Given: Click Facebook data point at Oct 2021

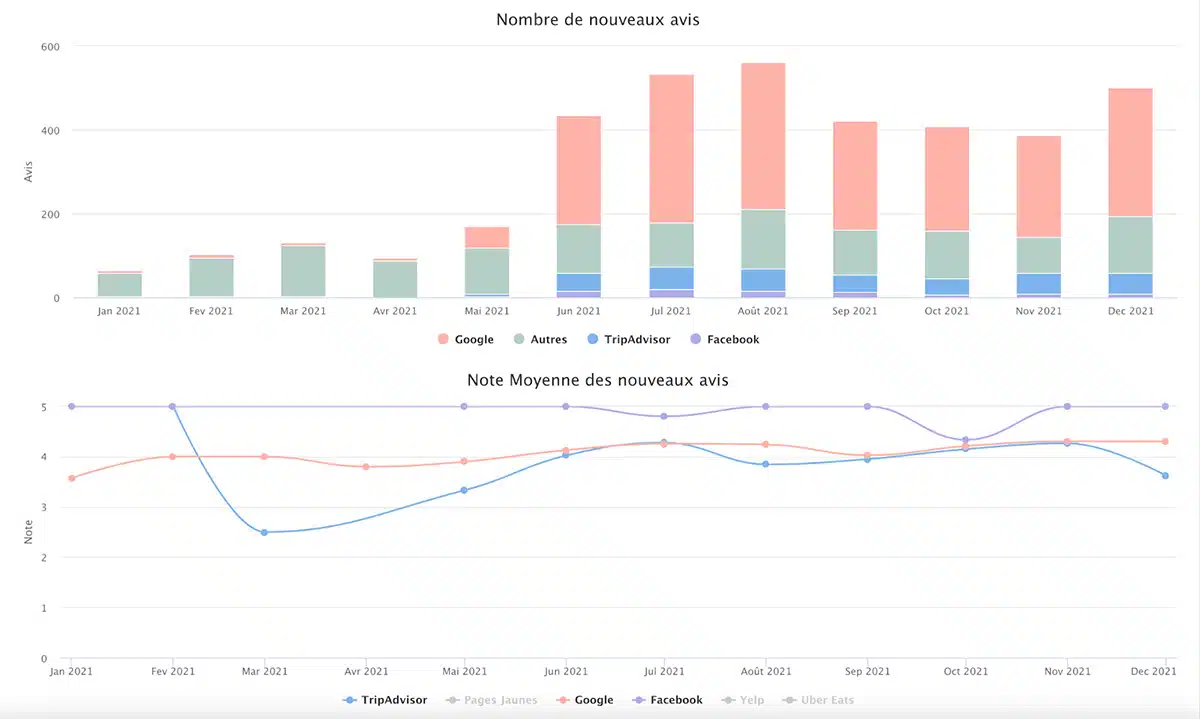Looking at the screenshot, I should click(x=965, y=440).
